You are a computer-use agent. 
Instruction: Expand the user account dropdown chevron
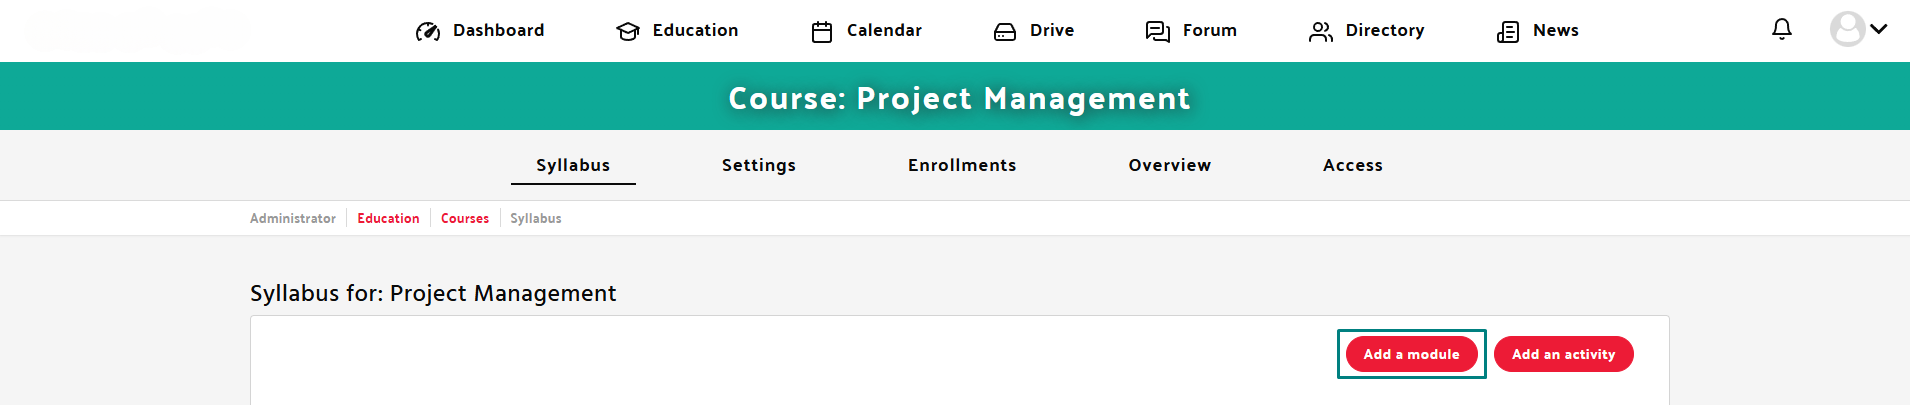(1879, 29)
